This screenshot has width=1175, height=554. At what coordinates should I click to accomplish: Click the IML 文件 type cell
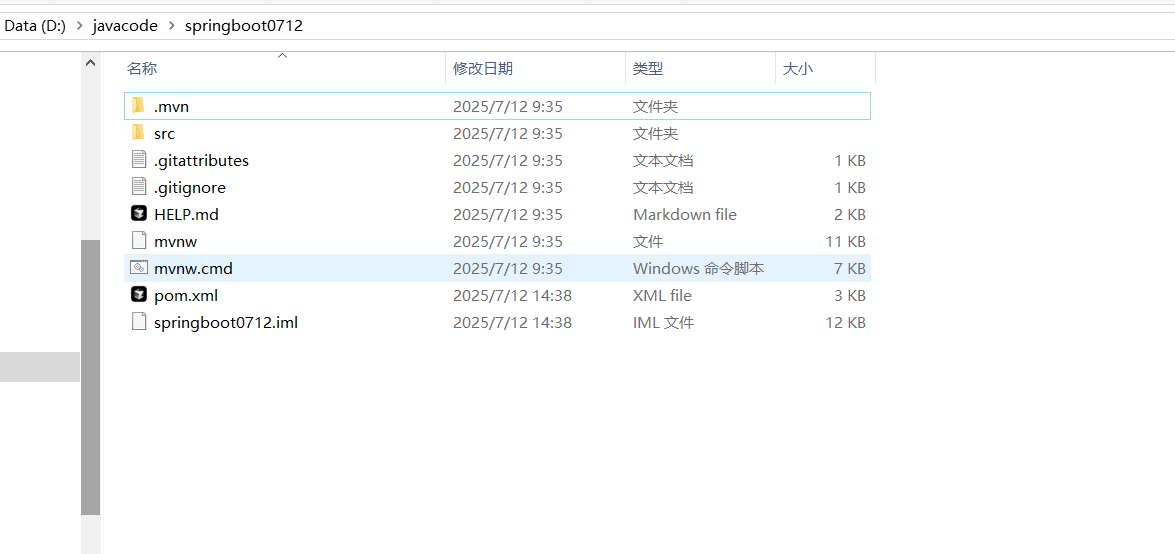[663, 322]
